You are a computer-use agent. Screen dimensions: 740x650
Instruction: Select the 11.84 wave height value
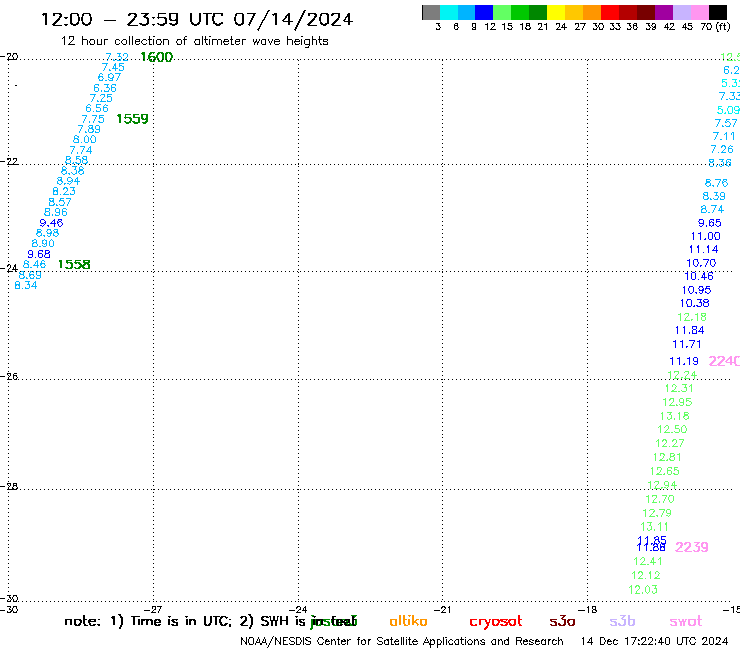point(690,330)
